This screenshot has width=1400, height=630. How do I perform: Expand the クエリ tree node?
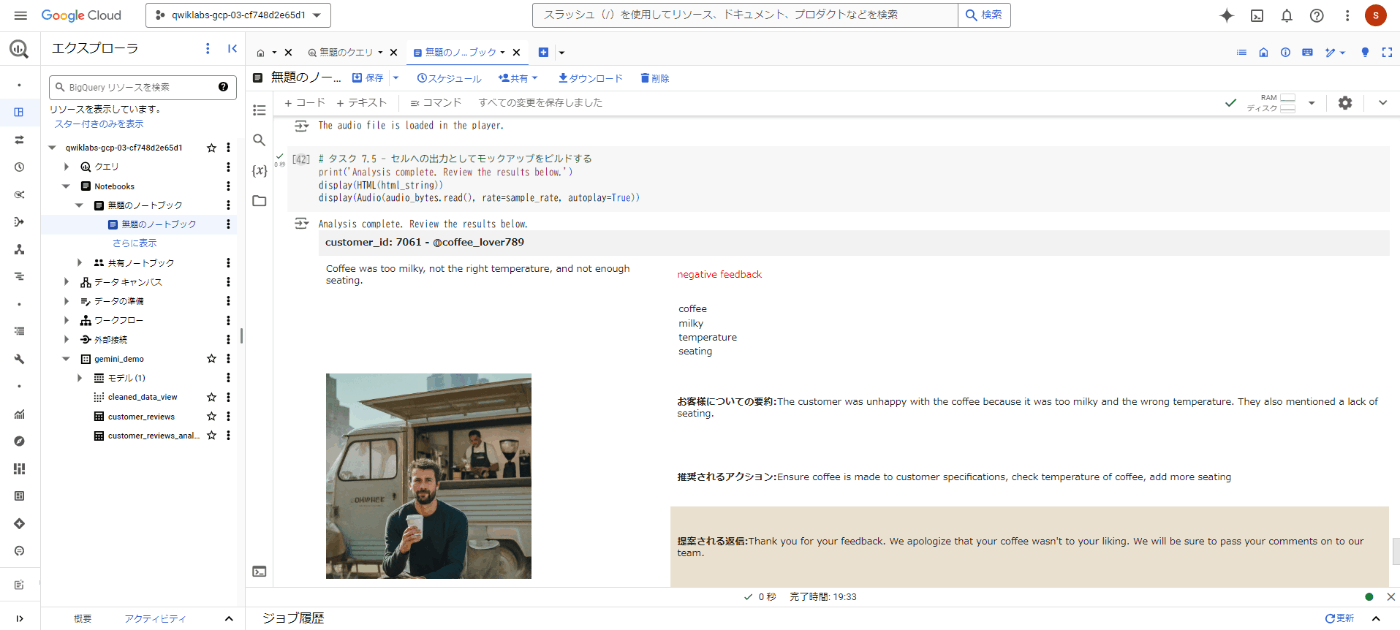coord(66,167)
